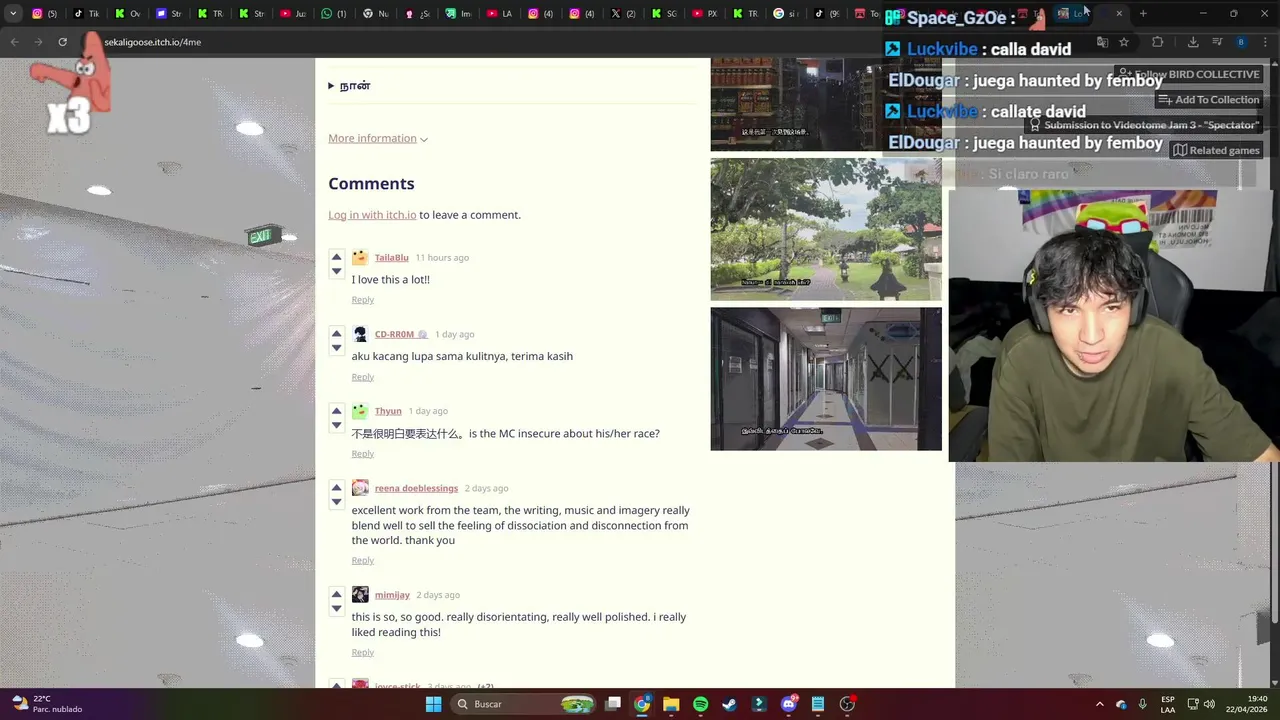This screenshot has height=720, width=1280.
Task: Open browser downloads icon
Action: point(1193,42)
